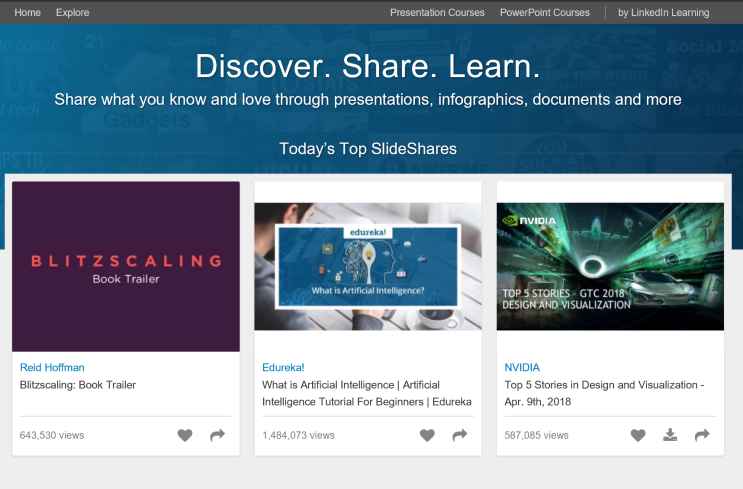Click the Blitzscaling Book Trailer thumbnail

coord(126,266)
